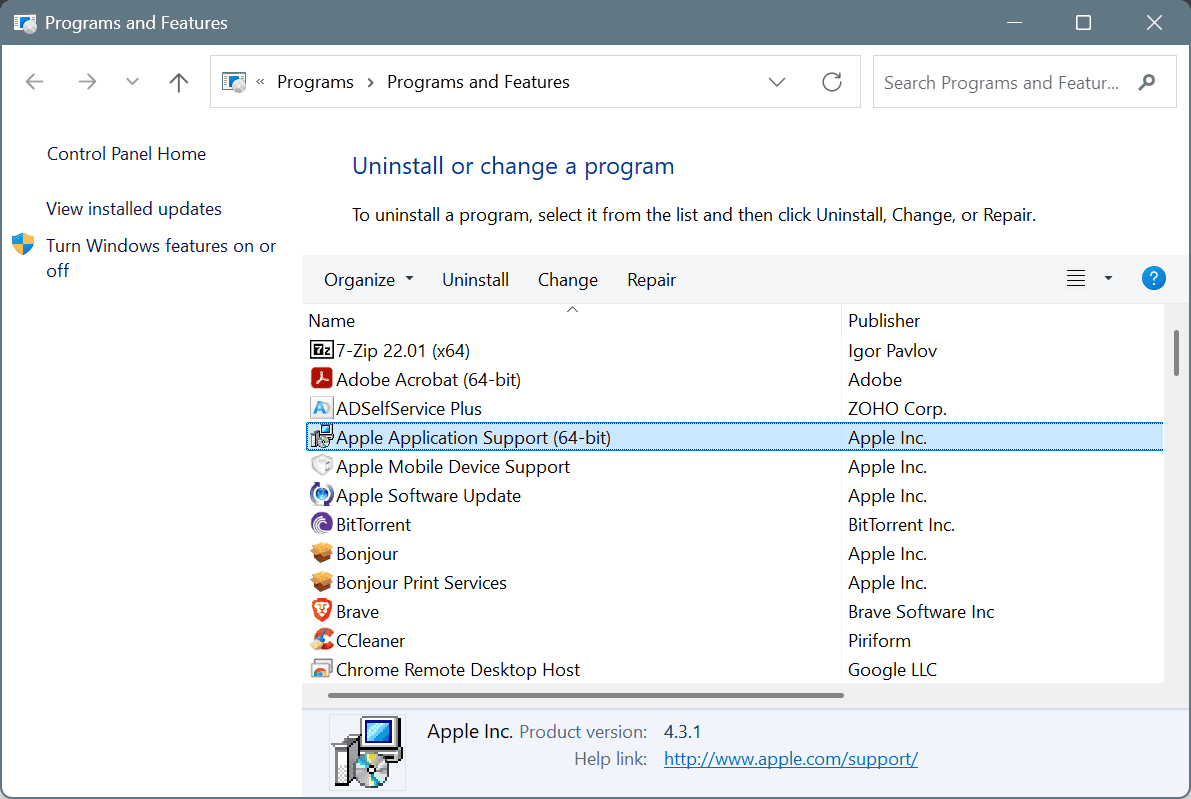
Task: Click the Windows features shield icon
Action: (x=23, y=245)
